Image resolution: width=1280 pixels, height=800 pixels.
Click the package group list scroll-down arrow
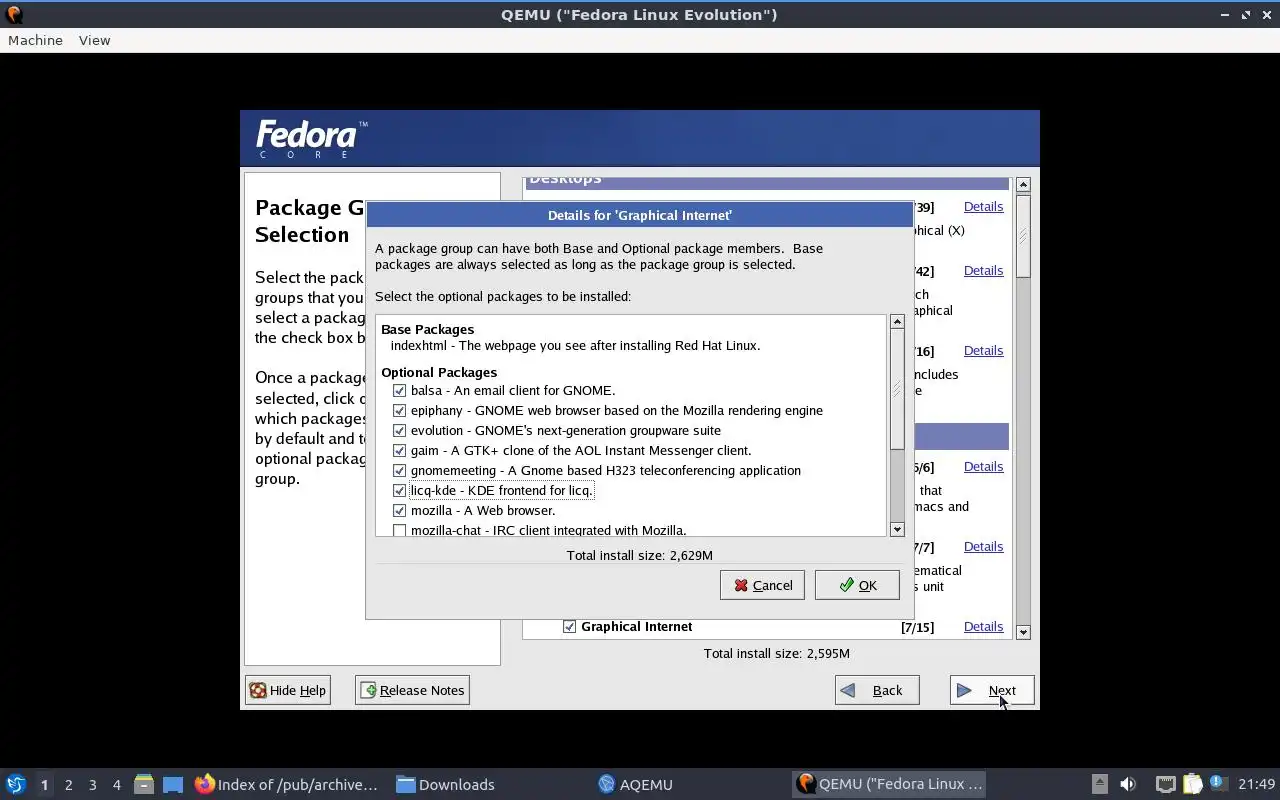tap(1023, 632)
